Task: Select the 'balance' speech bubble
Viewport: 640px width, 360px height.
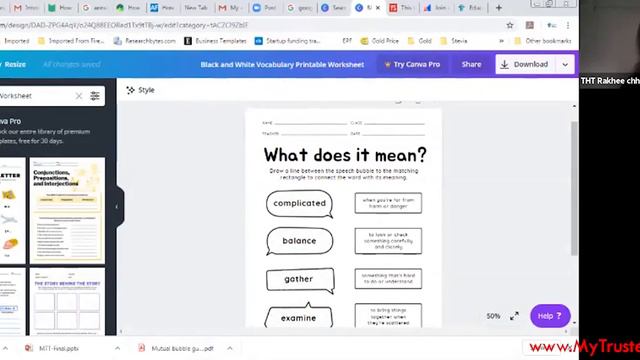Action: click(x=299, y=241)
